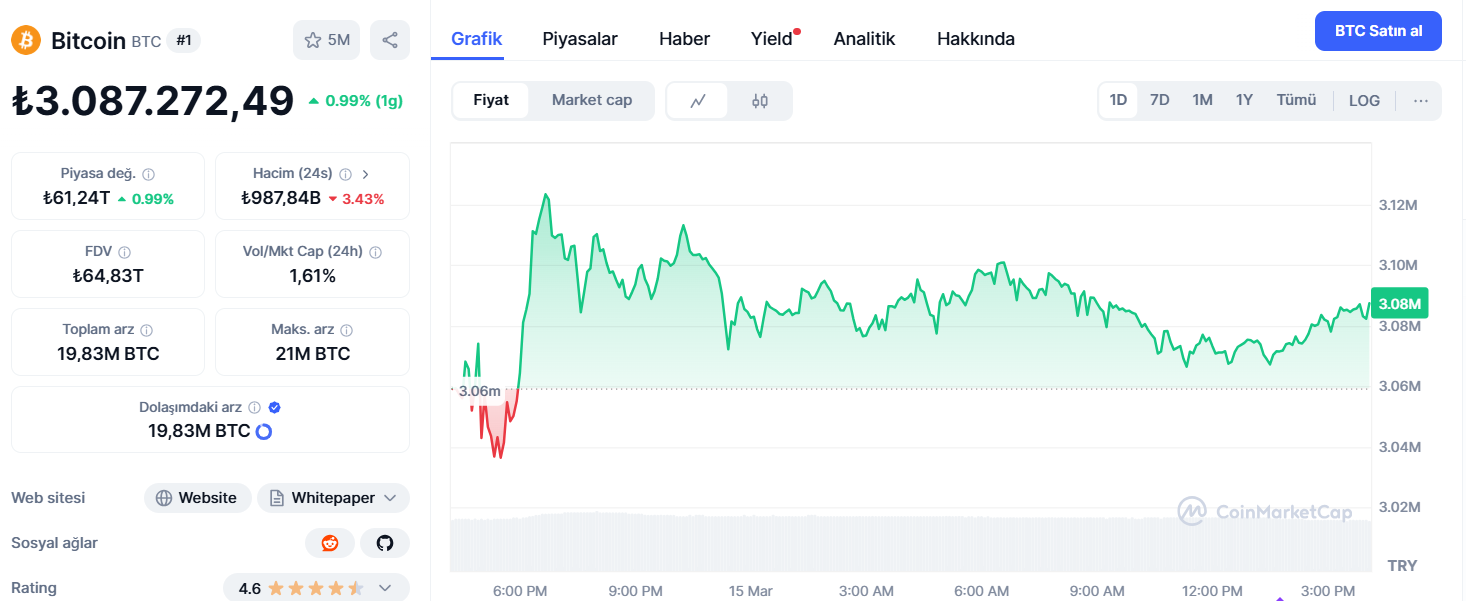
Task: Click the 3.08M current price tag
Action: [x=1400, y=303]
